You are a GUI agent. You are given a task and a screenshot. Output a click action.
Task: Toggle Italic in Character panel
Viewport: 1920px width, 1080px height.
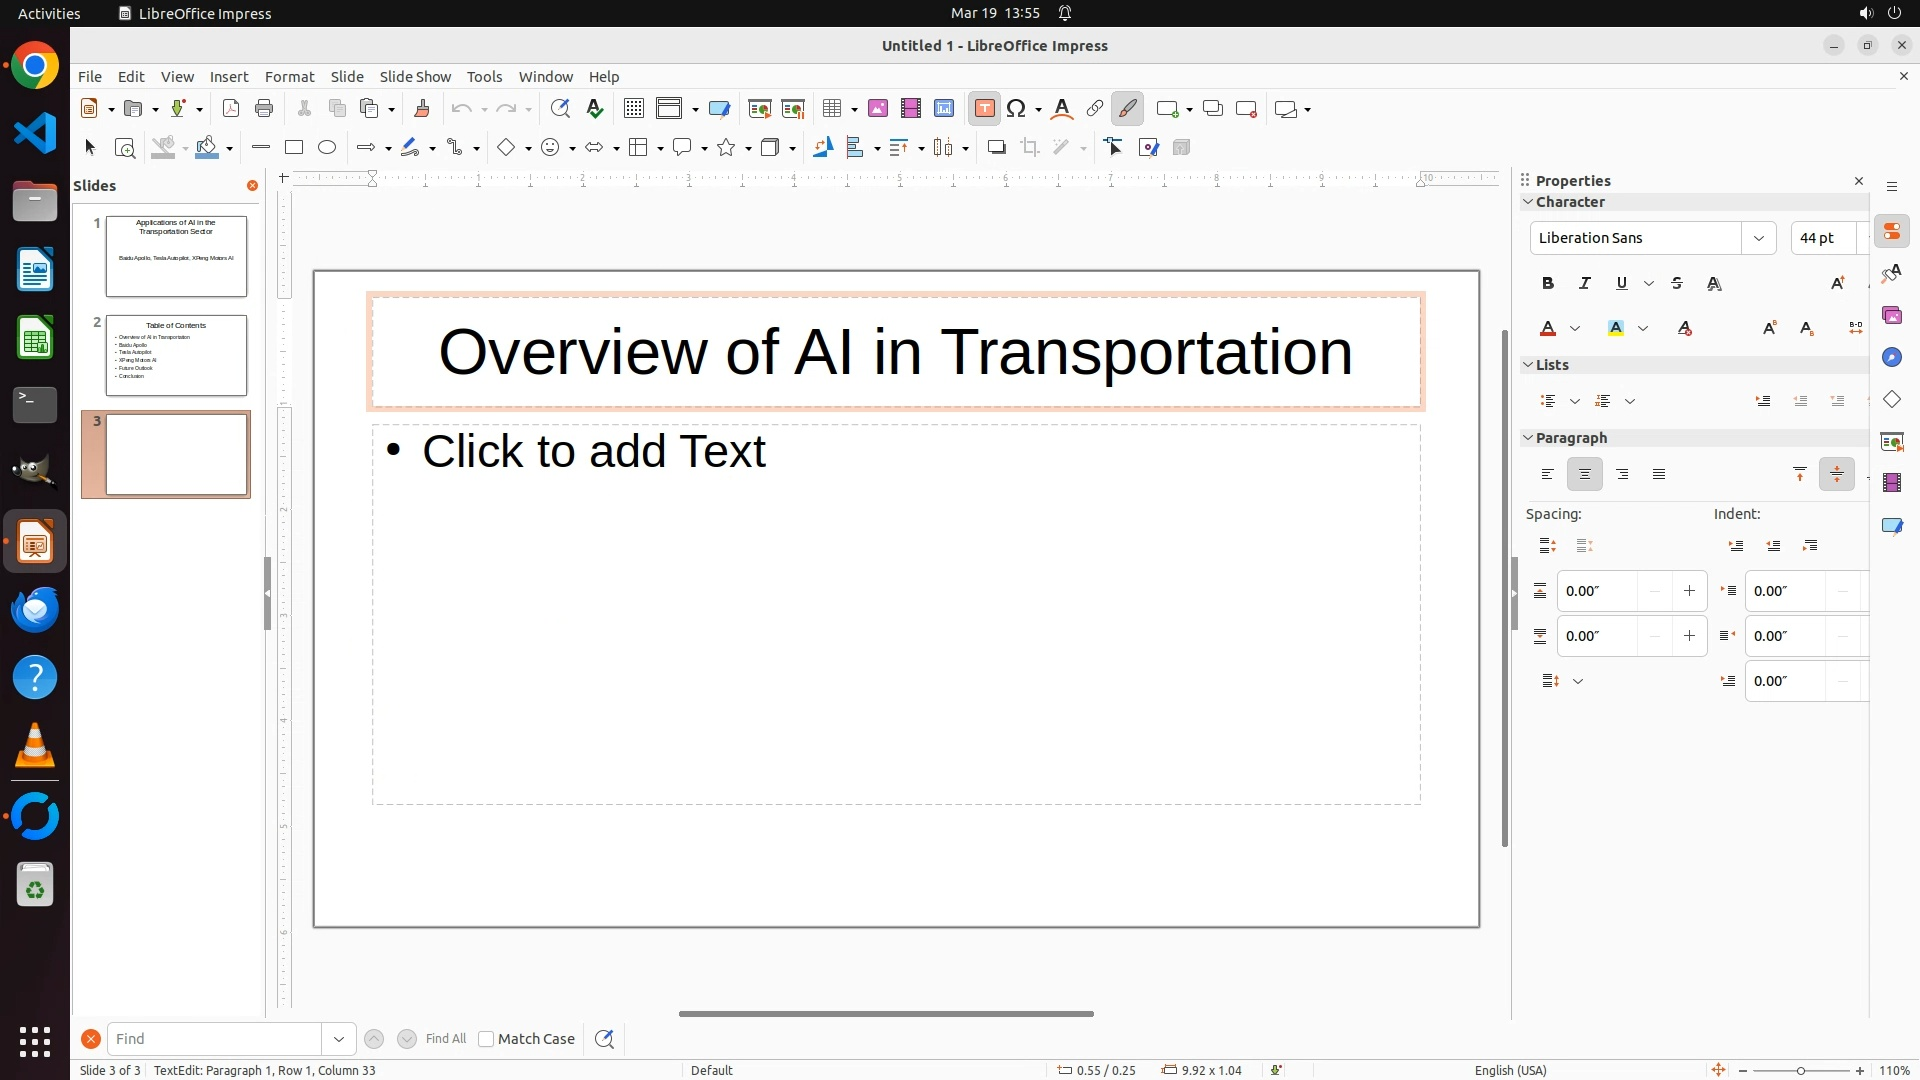coord(1584,284)
